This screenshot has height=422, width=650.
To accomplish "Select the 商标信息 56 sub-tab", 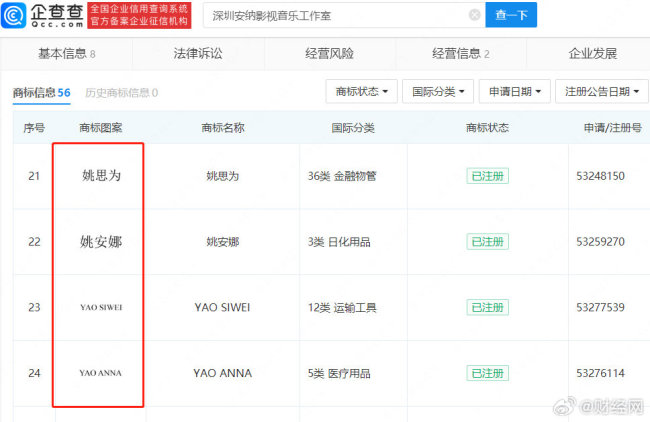I will coord(41,92).
